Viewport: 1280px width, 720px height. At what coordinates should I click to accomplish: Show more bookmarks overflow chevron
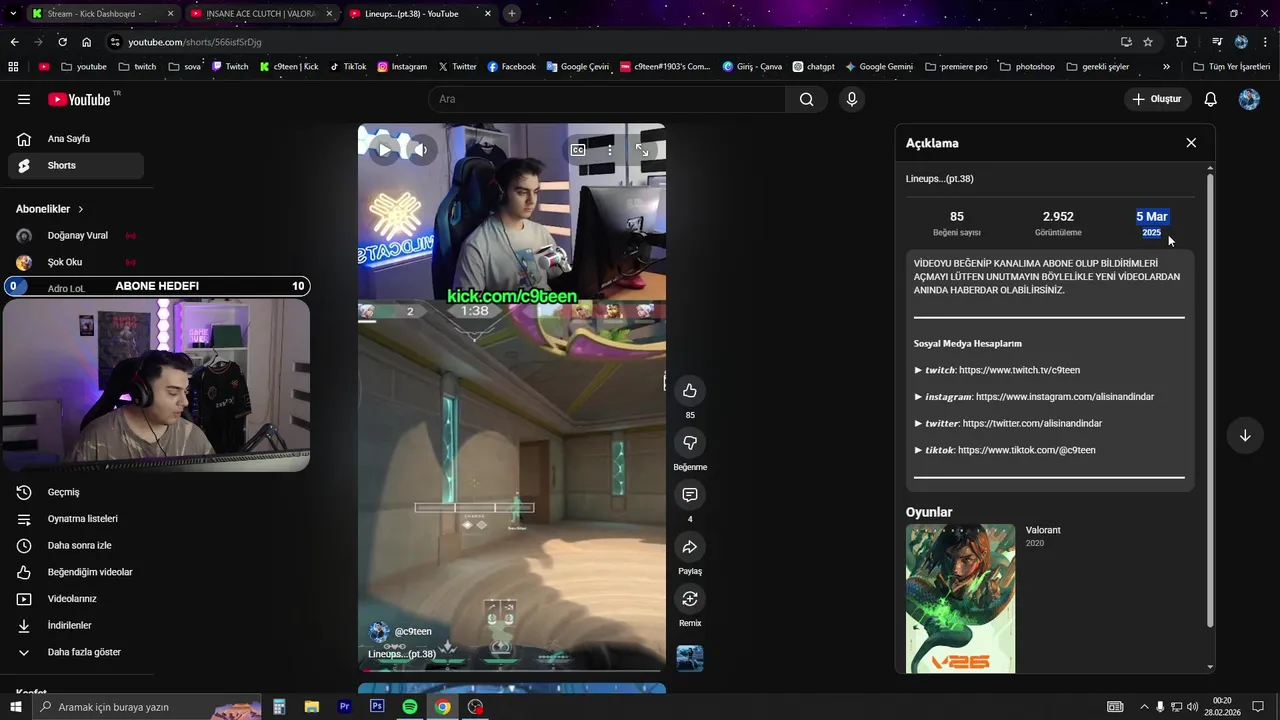(x=1166, y=67)
